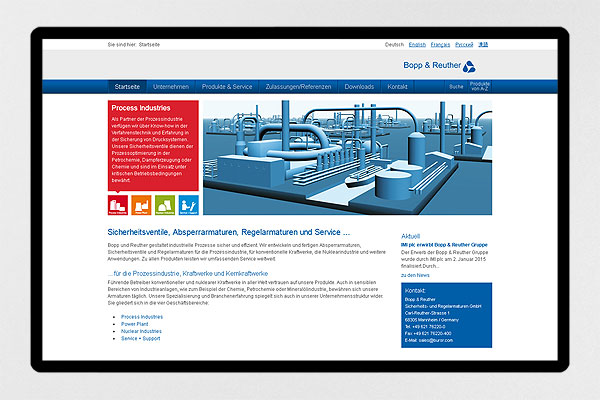The height and width of the screenshot is (400, 600).
Task: Open Produkte von A-Z listing
Action: click(480, 87)
